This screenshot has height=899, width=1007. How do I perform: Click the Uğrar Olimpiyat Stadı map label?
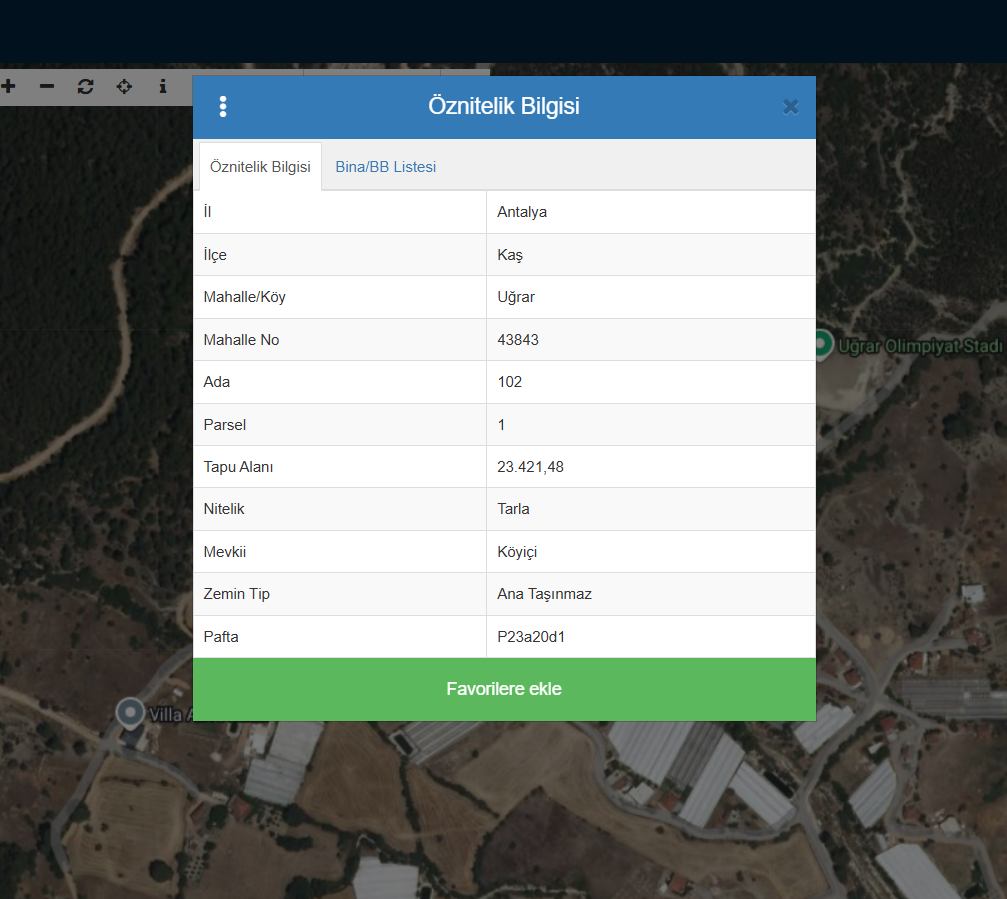coord(920,347)
